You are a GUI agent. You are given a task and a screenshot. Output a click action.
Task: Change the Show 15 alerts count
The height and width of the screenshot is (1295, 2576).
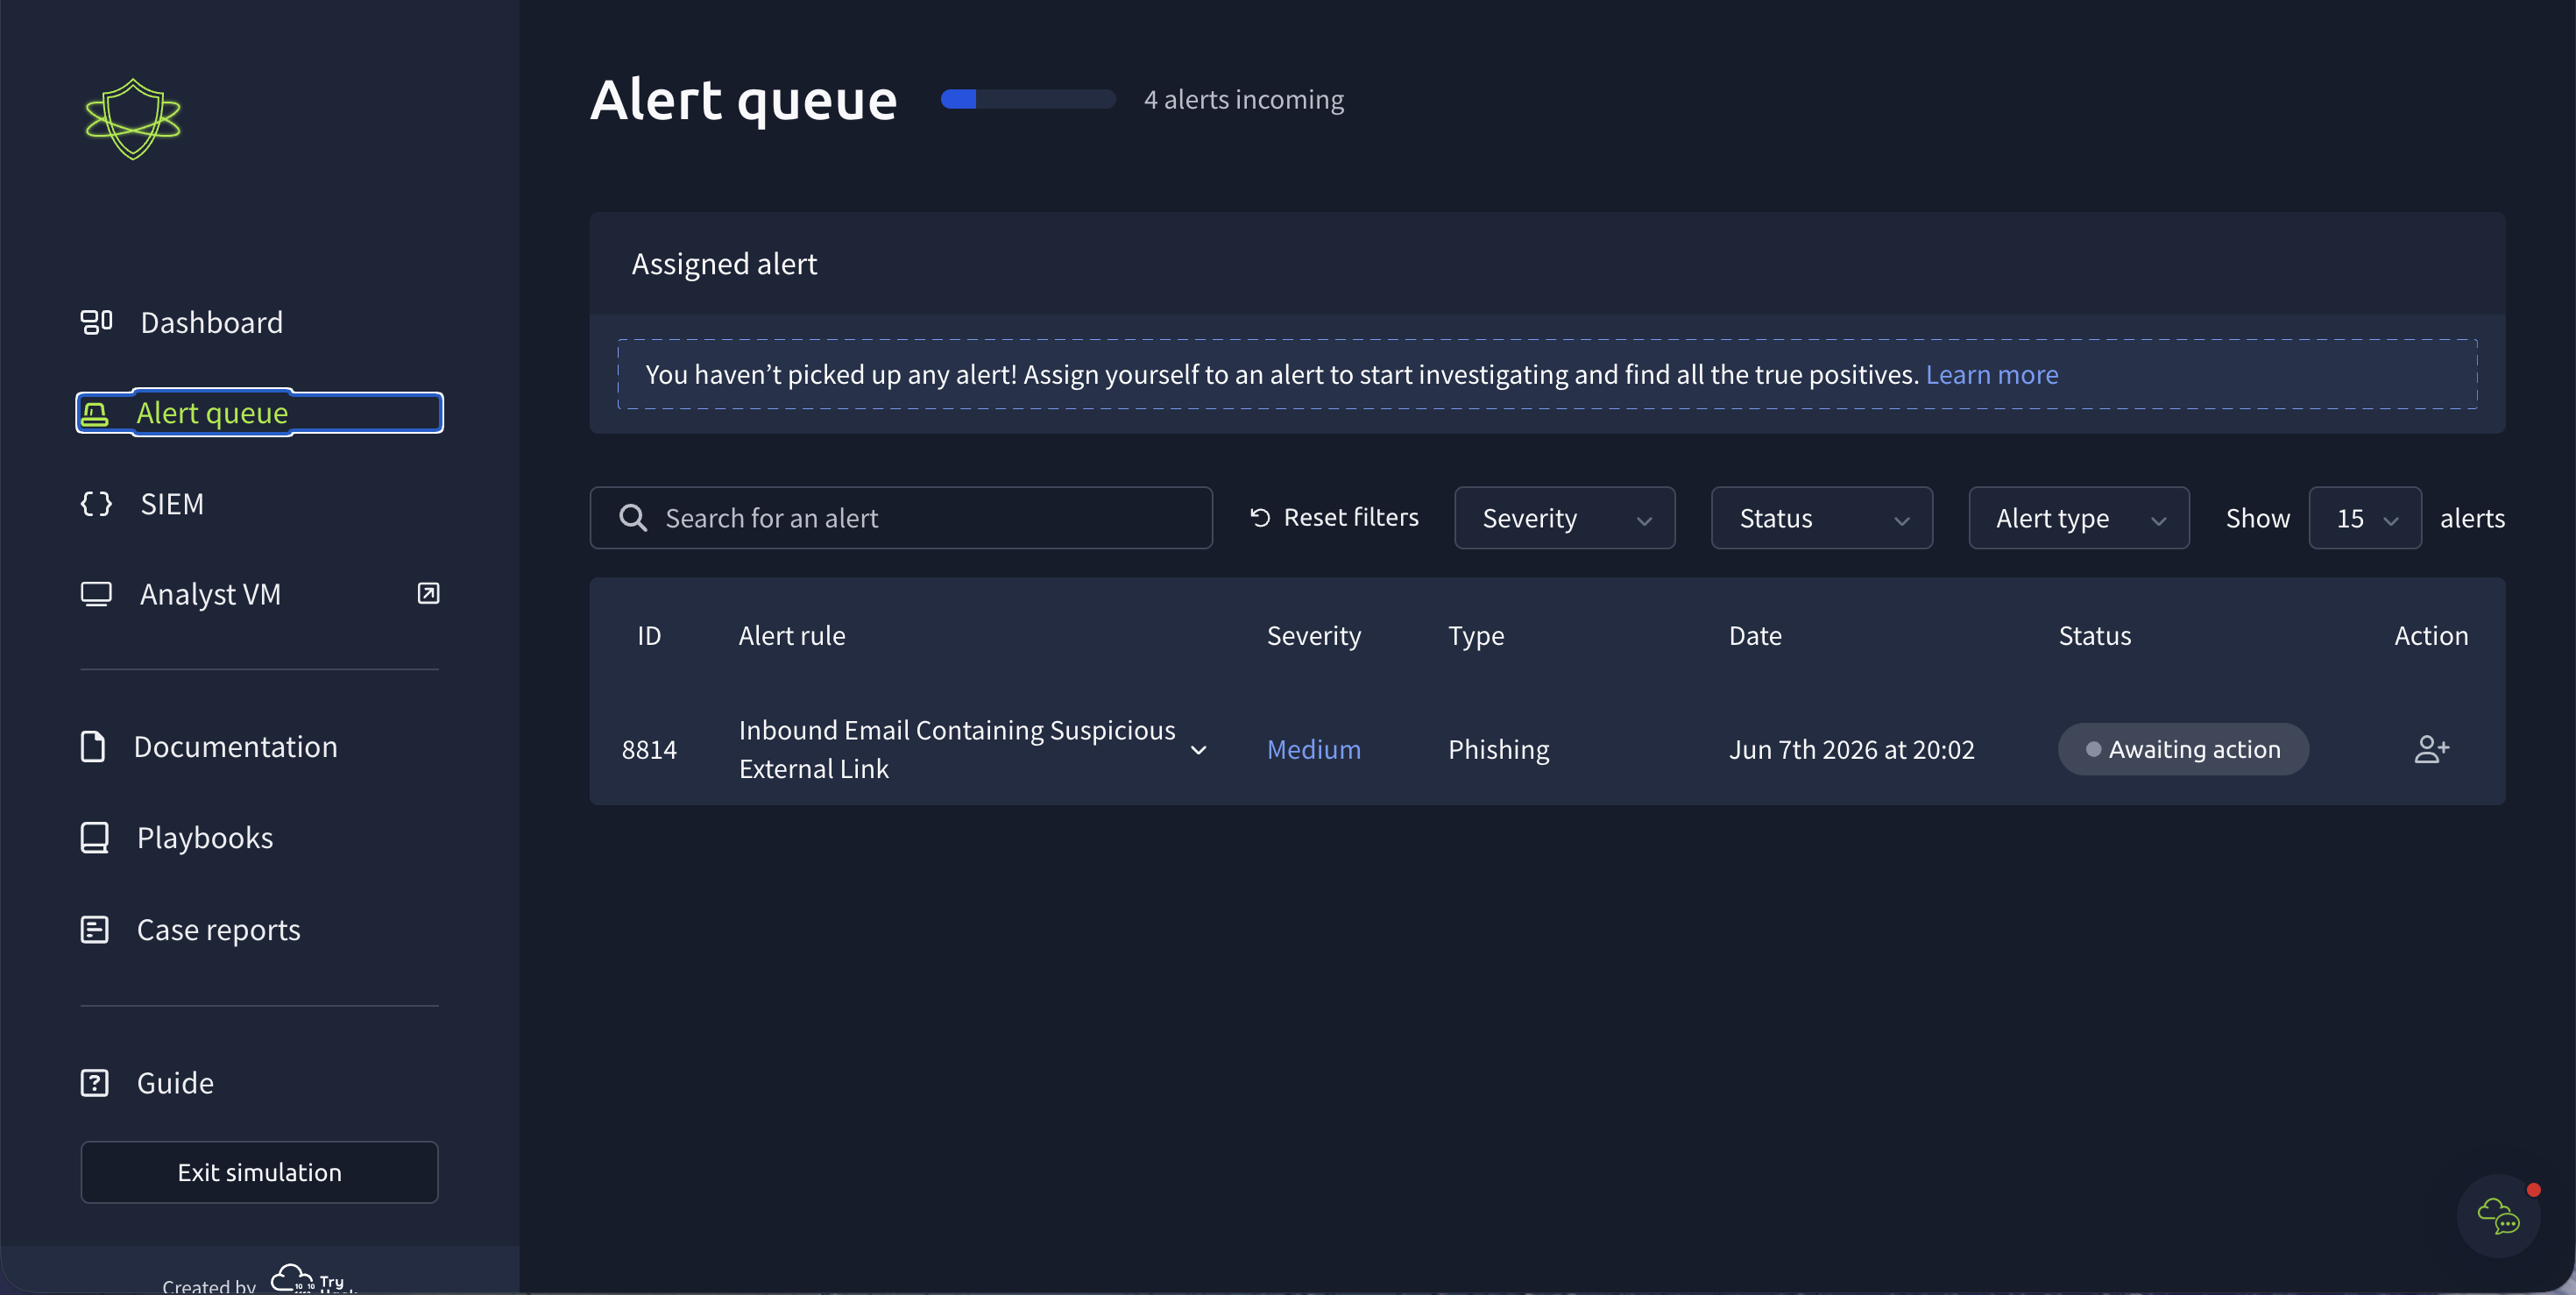(x=2364, y=518)
